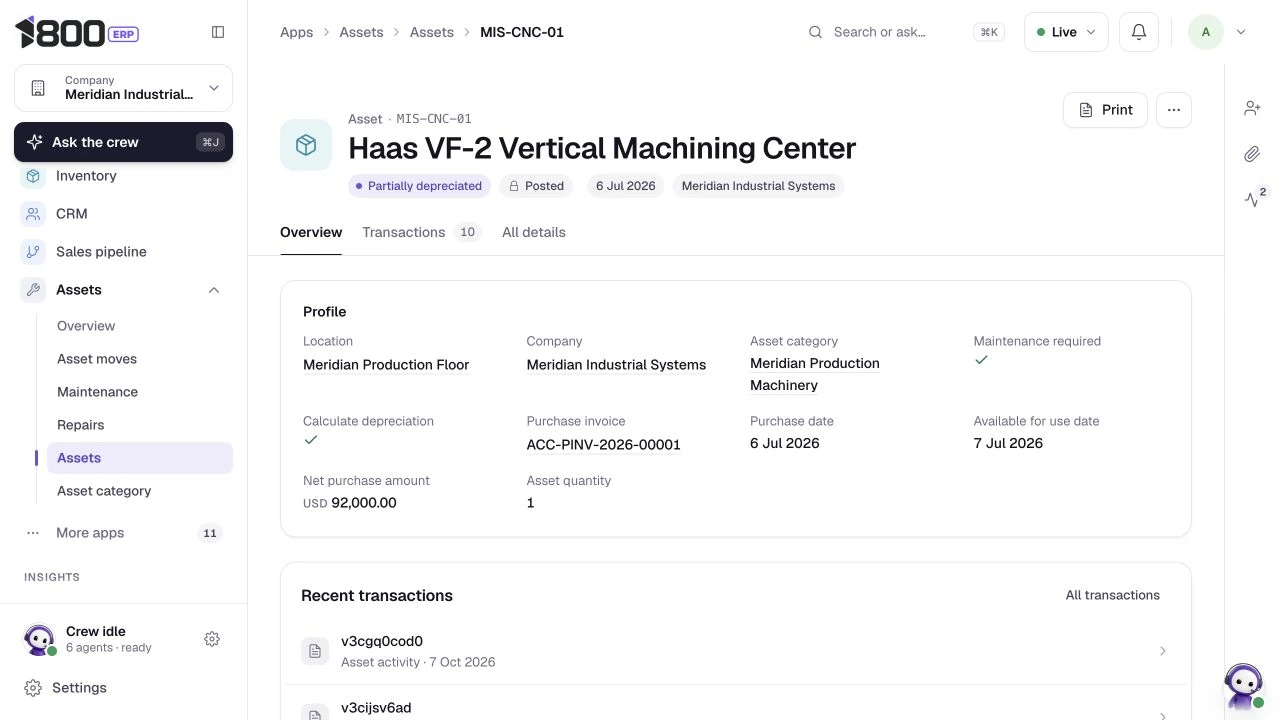
Task: Click the 6 Jul 2026 date chip
Action: (x=626, y=186)
